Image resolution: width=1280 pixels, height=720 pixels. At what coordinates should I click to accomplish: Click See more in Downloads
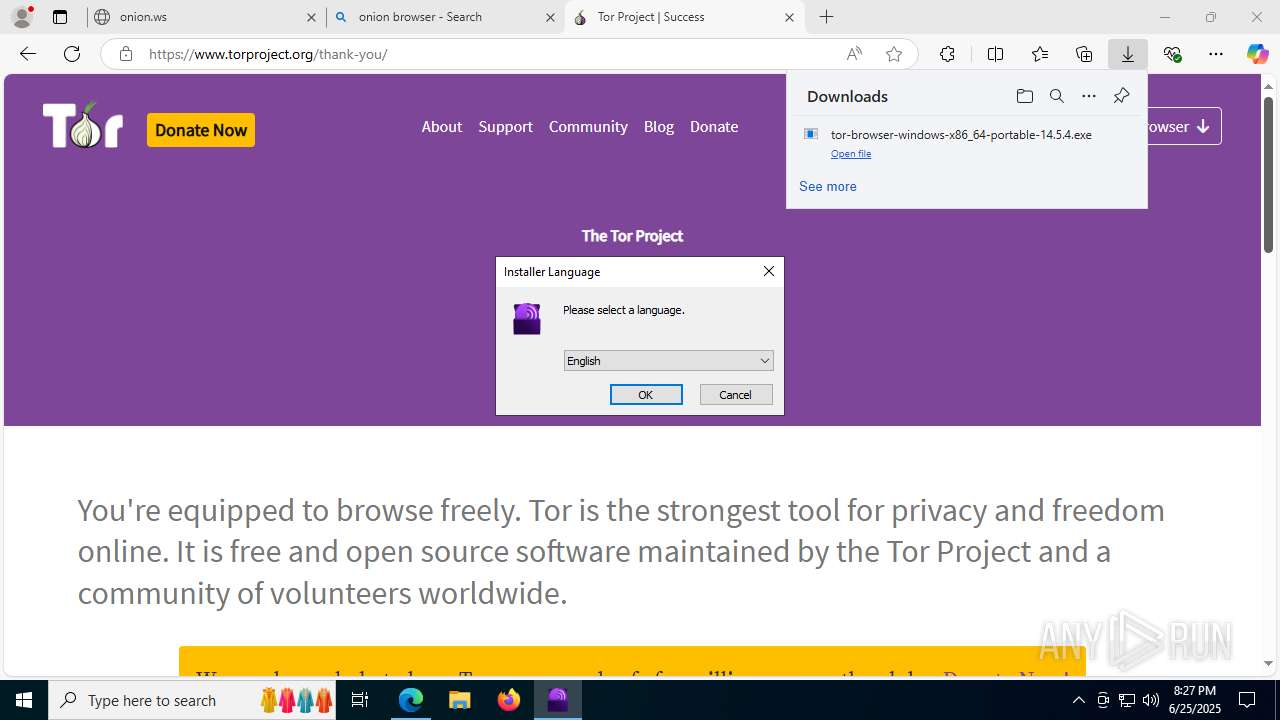[x=827, y=186]
